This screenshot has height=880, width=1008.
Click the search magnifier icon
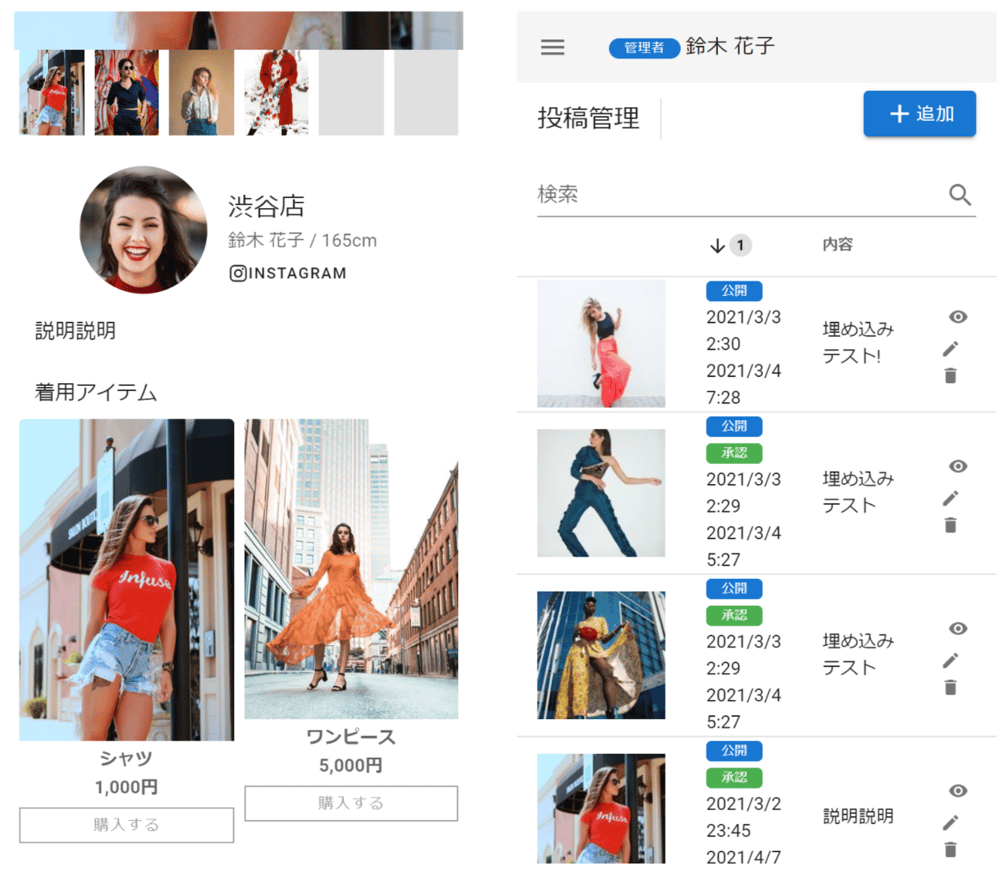[x=960, y=195]
